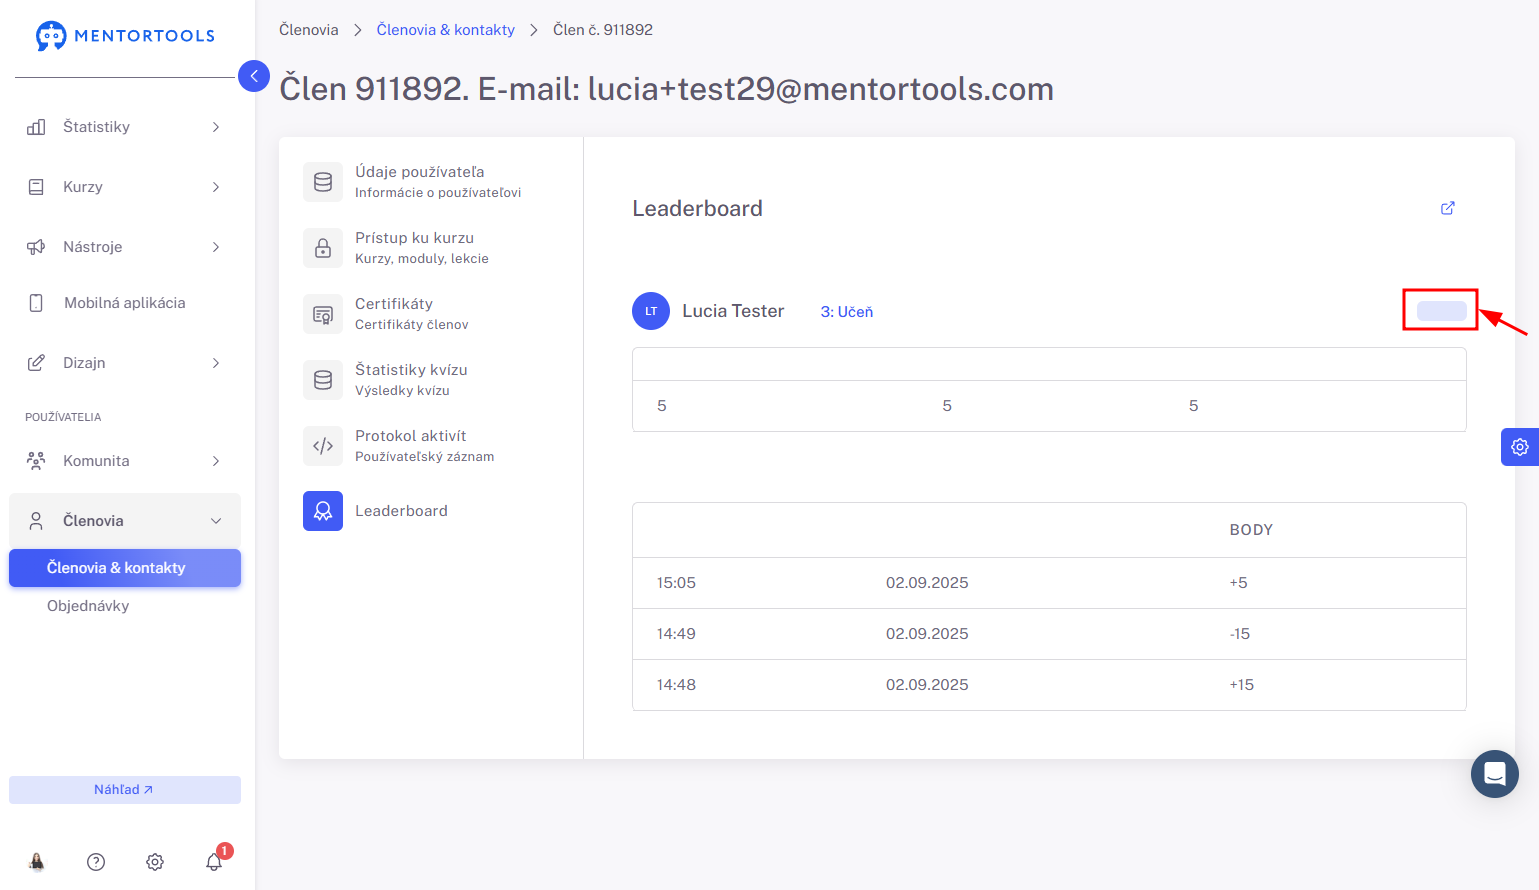This screenshot has height=890, width=1539.
Task: Open Objednávky in the sidebar
Action: point(88,606)
